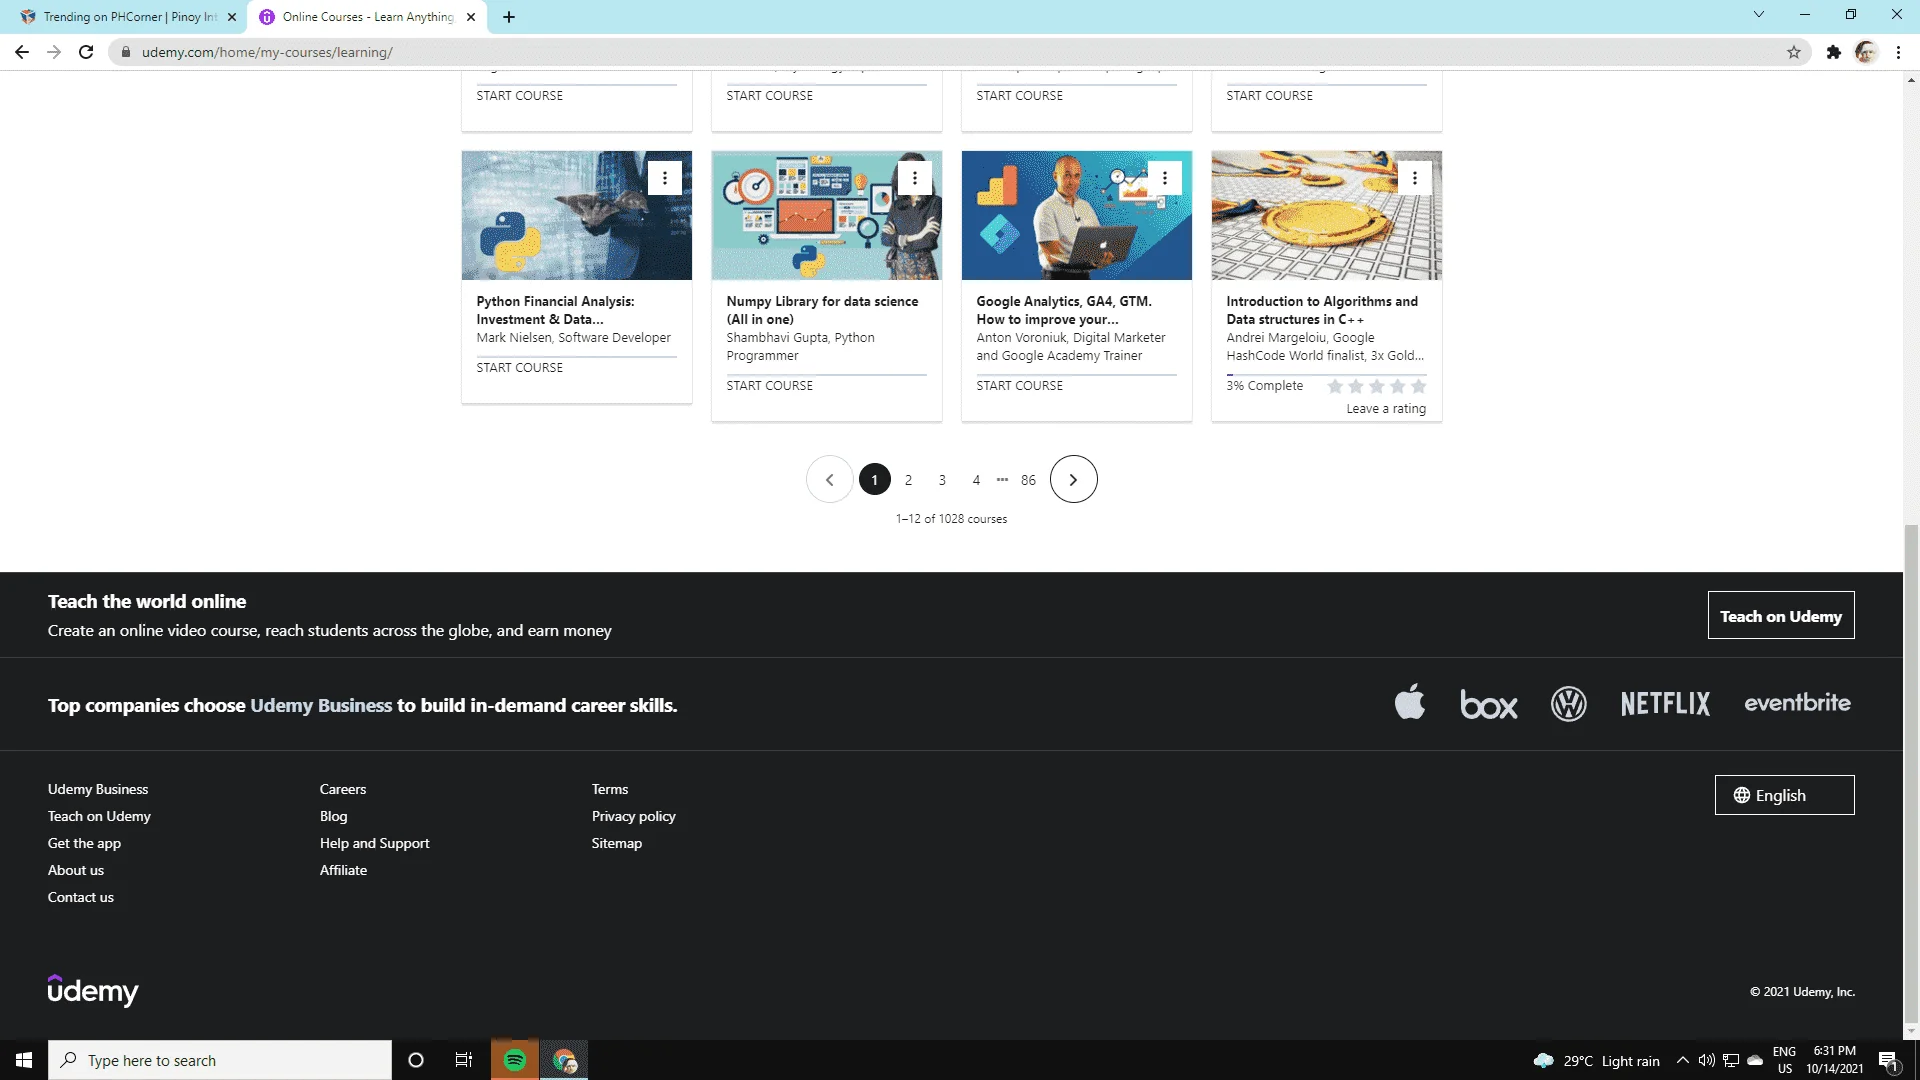Open About us link
1920x1080 pixels.
[x=76, y=870]
